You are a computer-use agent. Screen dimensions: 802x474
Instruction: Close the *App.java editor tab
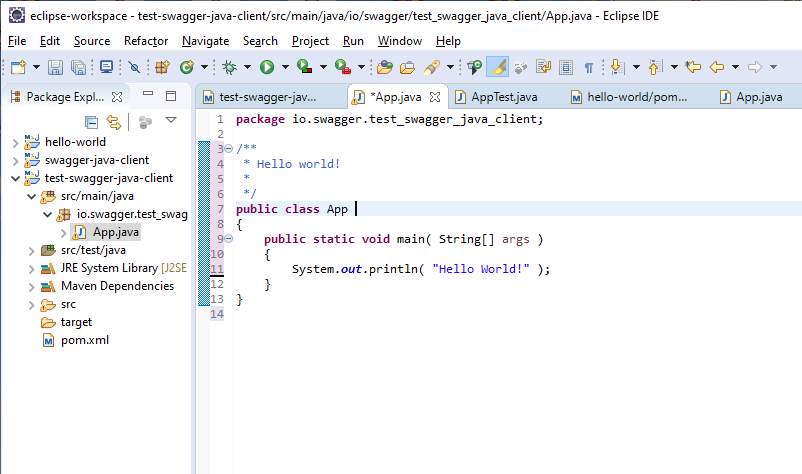[436, 97]
